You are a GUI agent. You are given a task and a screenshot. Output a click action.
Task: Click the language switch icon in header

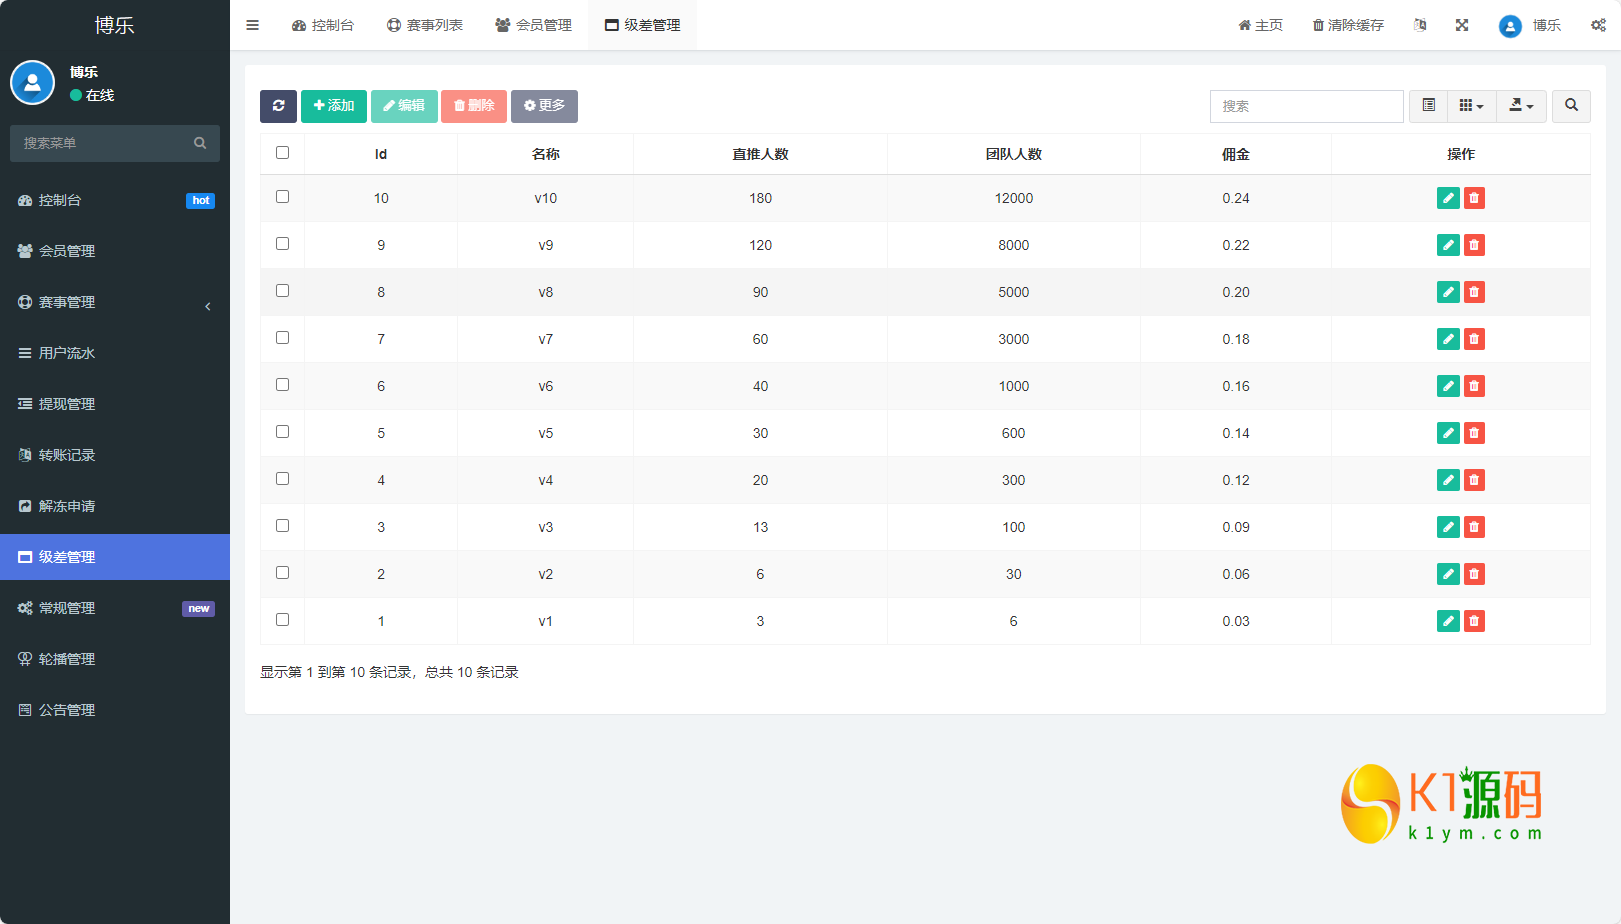(x=1420, y=25)
